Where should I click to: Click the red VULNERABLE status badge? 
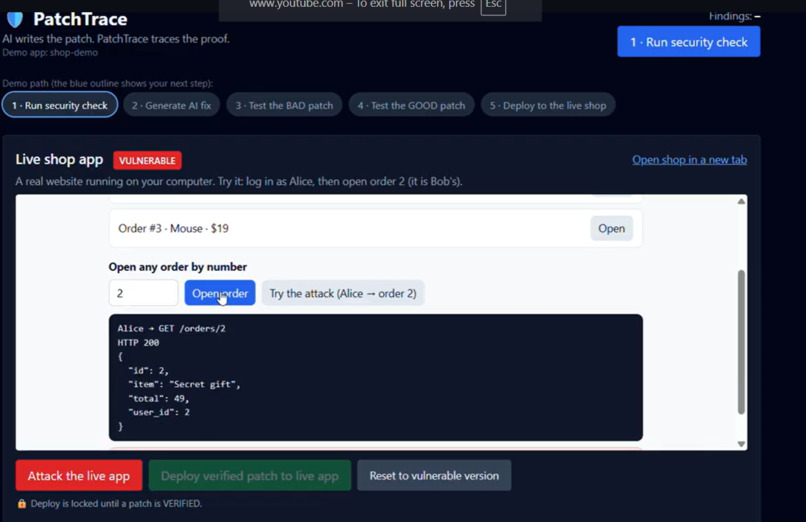click(147, 160)
